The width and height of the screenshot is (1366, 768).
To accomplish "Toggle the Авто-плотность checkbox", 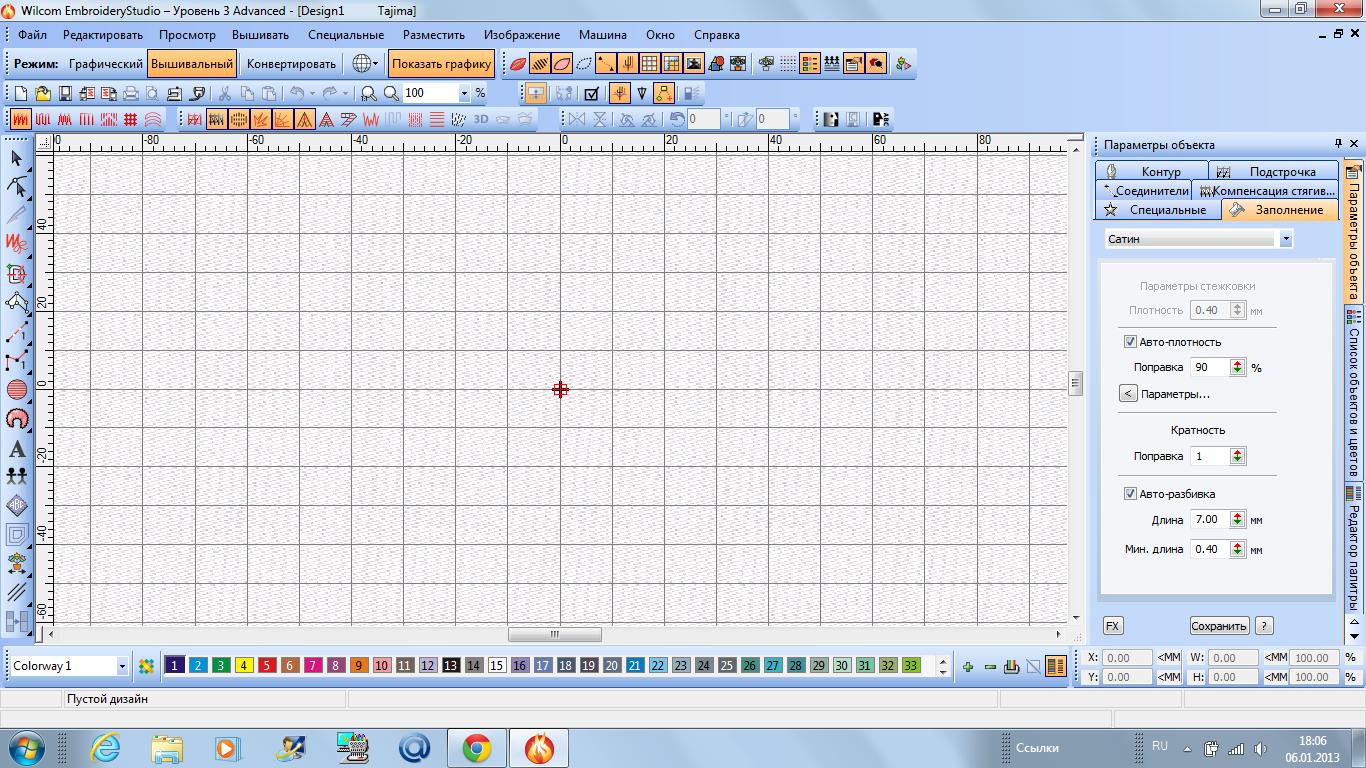I will click(1130, 342).
